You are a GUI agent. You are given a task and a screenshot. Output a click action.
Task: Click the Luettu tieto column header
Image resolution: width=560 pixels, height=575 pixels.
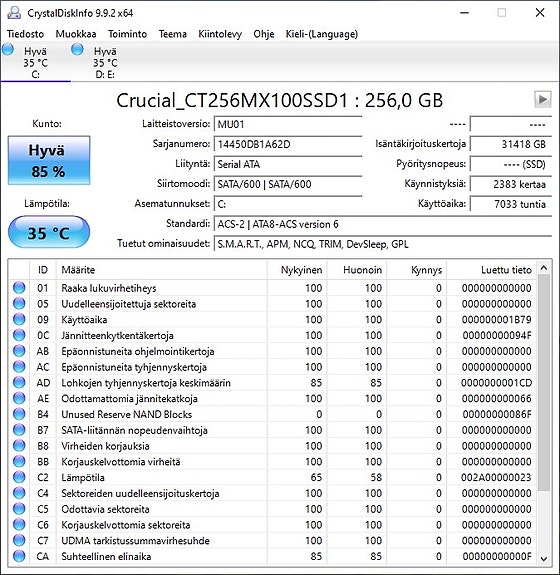[x=491, y=270]
